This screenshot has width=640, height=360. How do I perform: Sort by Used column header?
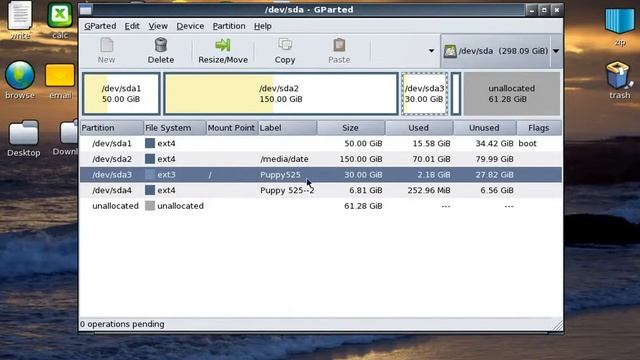[x=419, y=128]
